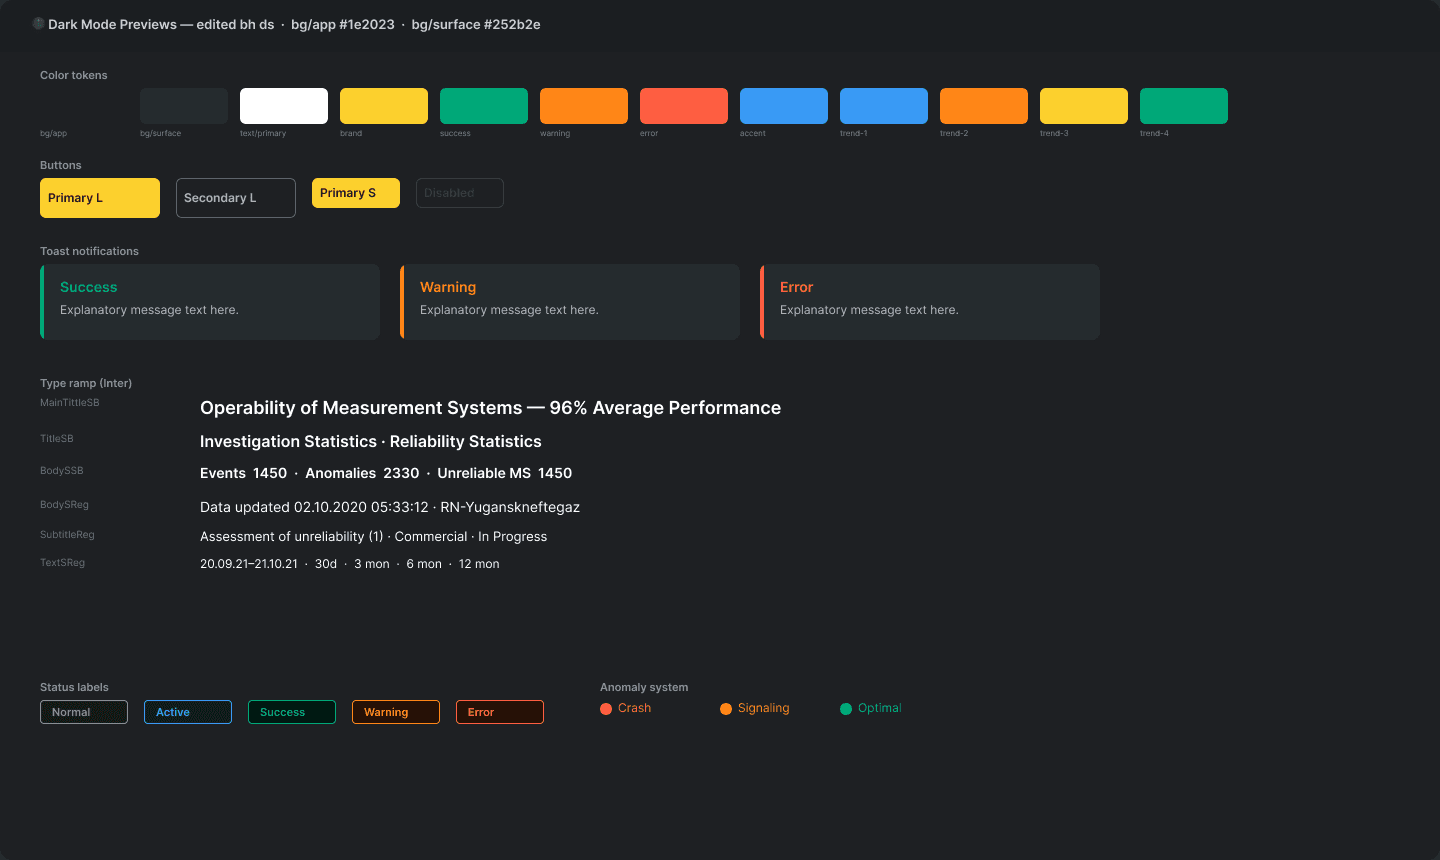Pick the green trend-4 swatch
The width and height of the screenshot is (1440, 860).
coord(1184,106)
